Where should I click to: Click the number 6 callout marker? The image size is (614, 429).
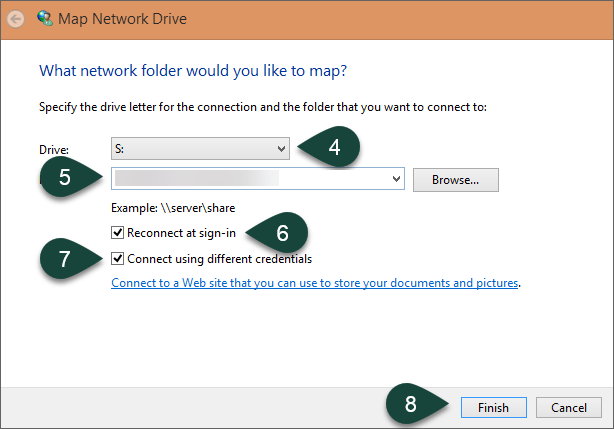click(281, 234)
